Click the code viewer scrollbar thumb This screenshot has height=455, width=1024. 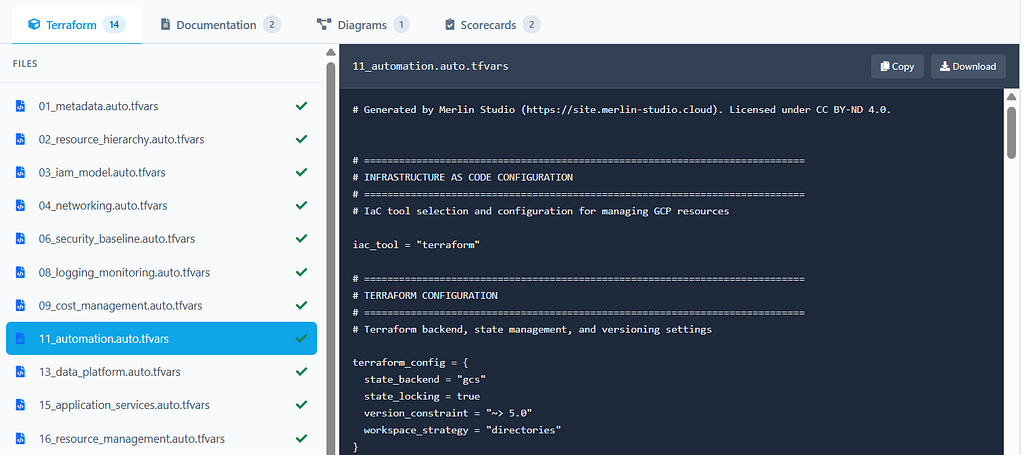pos(1012,133)
